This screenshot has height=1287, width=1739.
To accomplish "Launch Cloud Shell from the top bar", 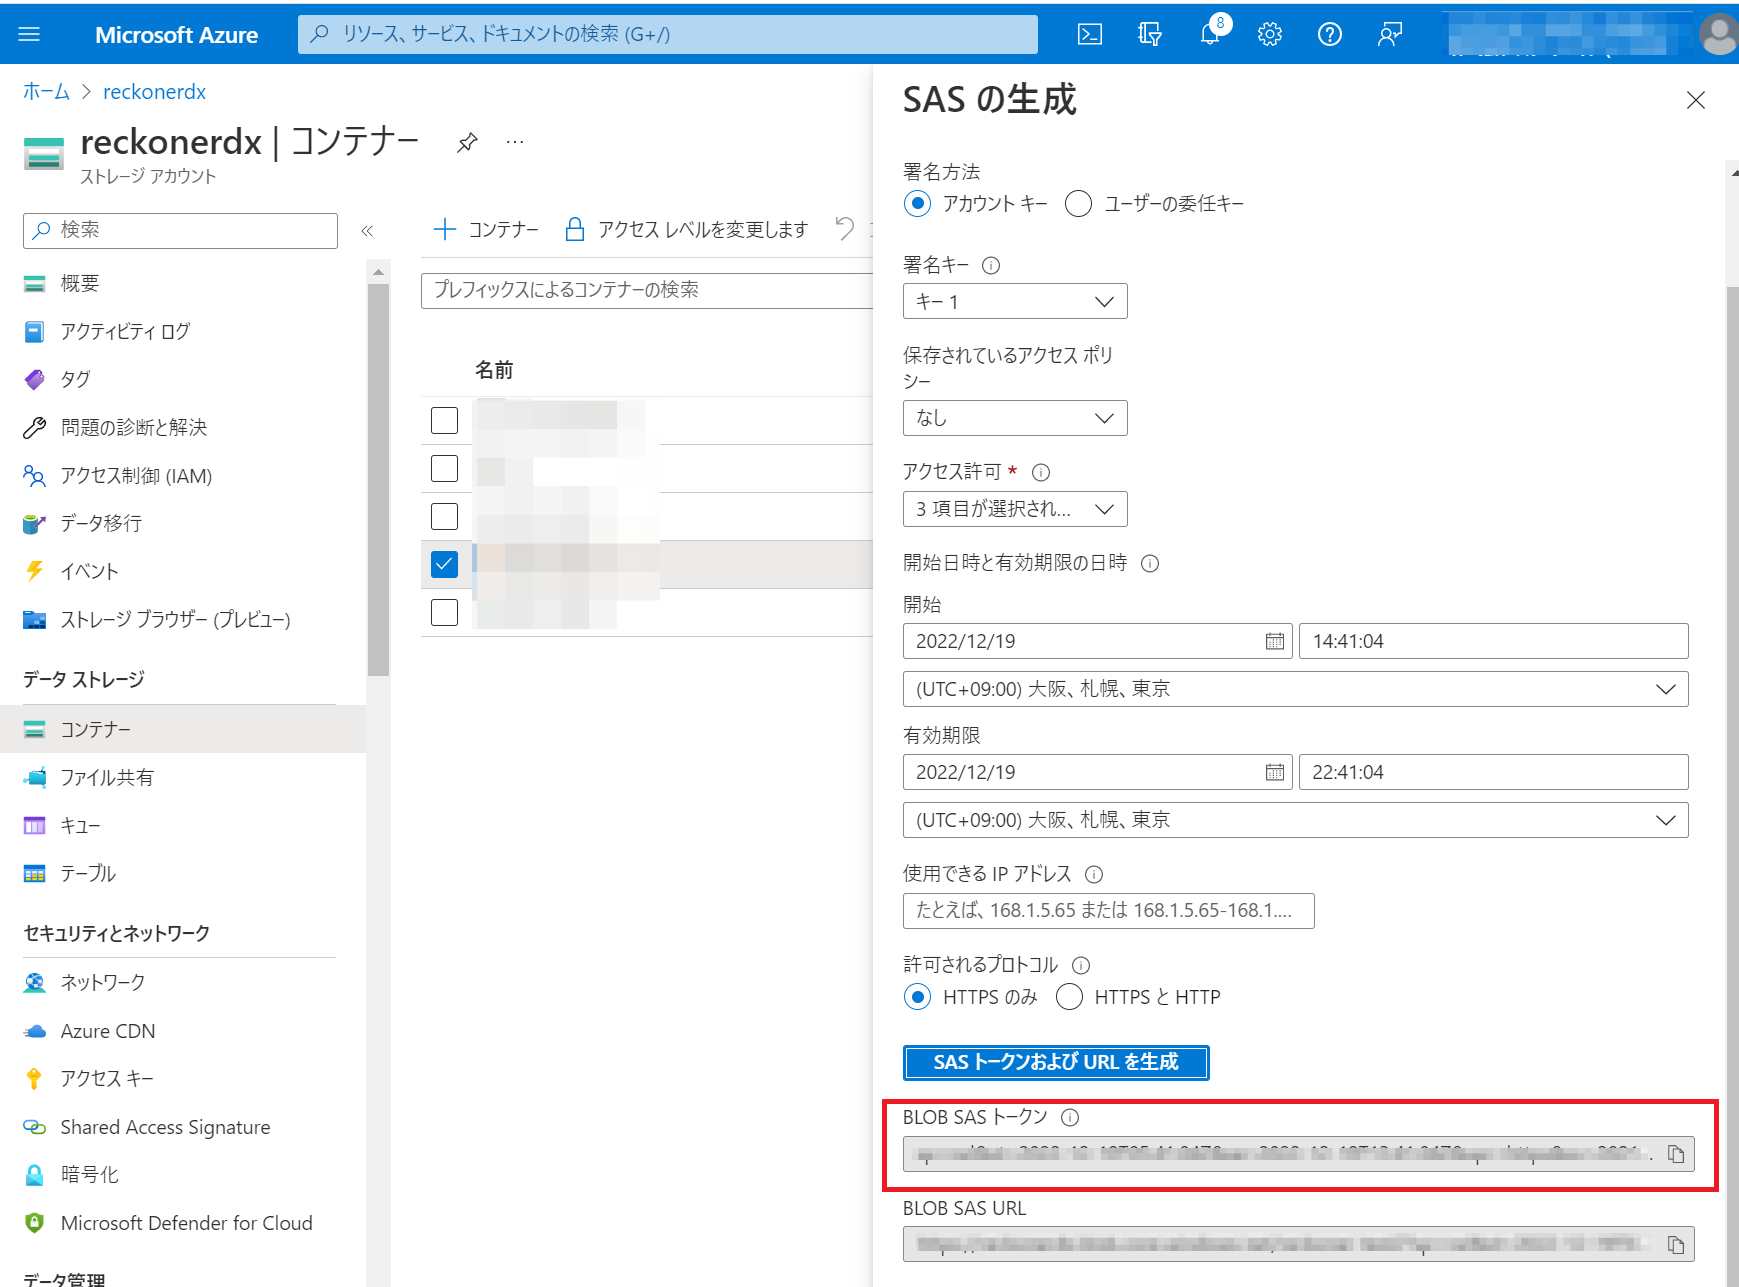I will tap(1090, 34).
